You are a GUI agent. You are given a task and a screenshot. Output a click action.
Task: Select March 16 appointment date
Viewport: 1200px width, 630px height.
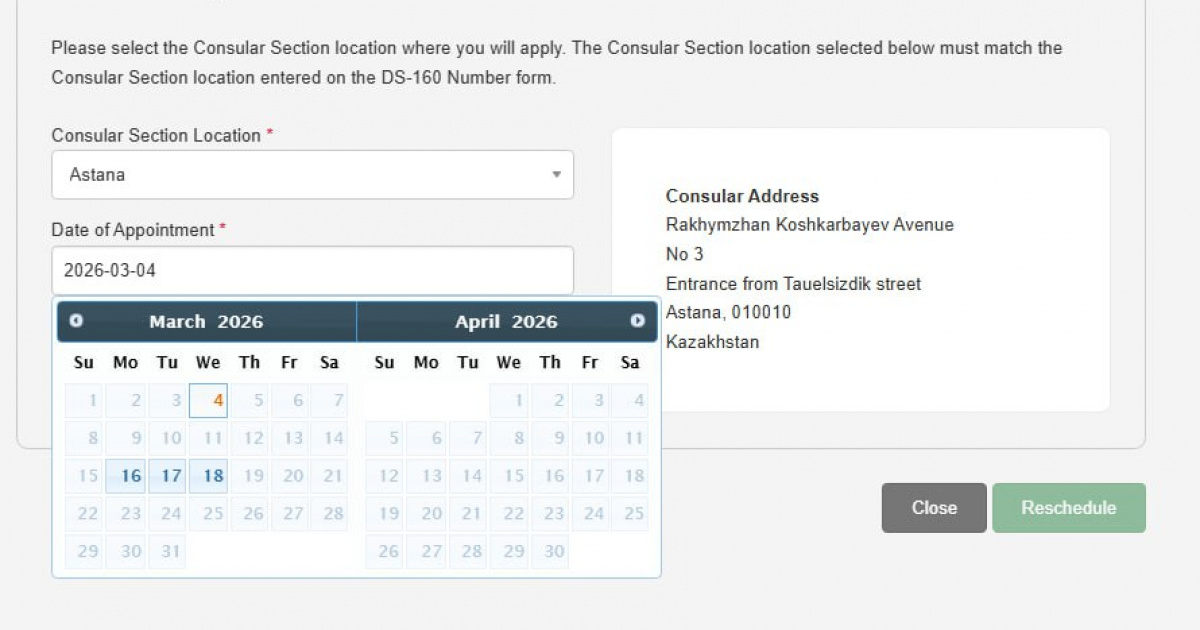(127, 476)
